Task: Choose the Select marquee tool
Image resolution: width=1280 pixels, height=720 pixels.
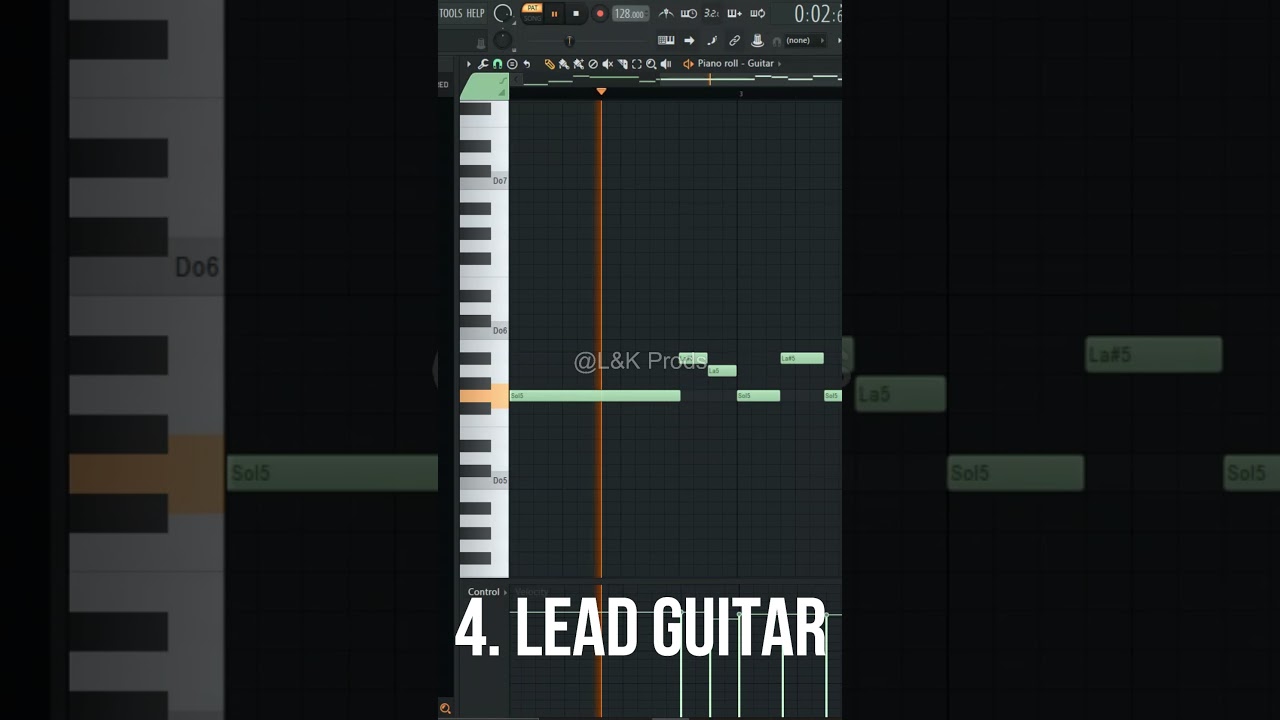Action: pyautogui.click(x=636, y=64)
